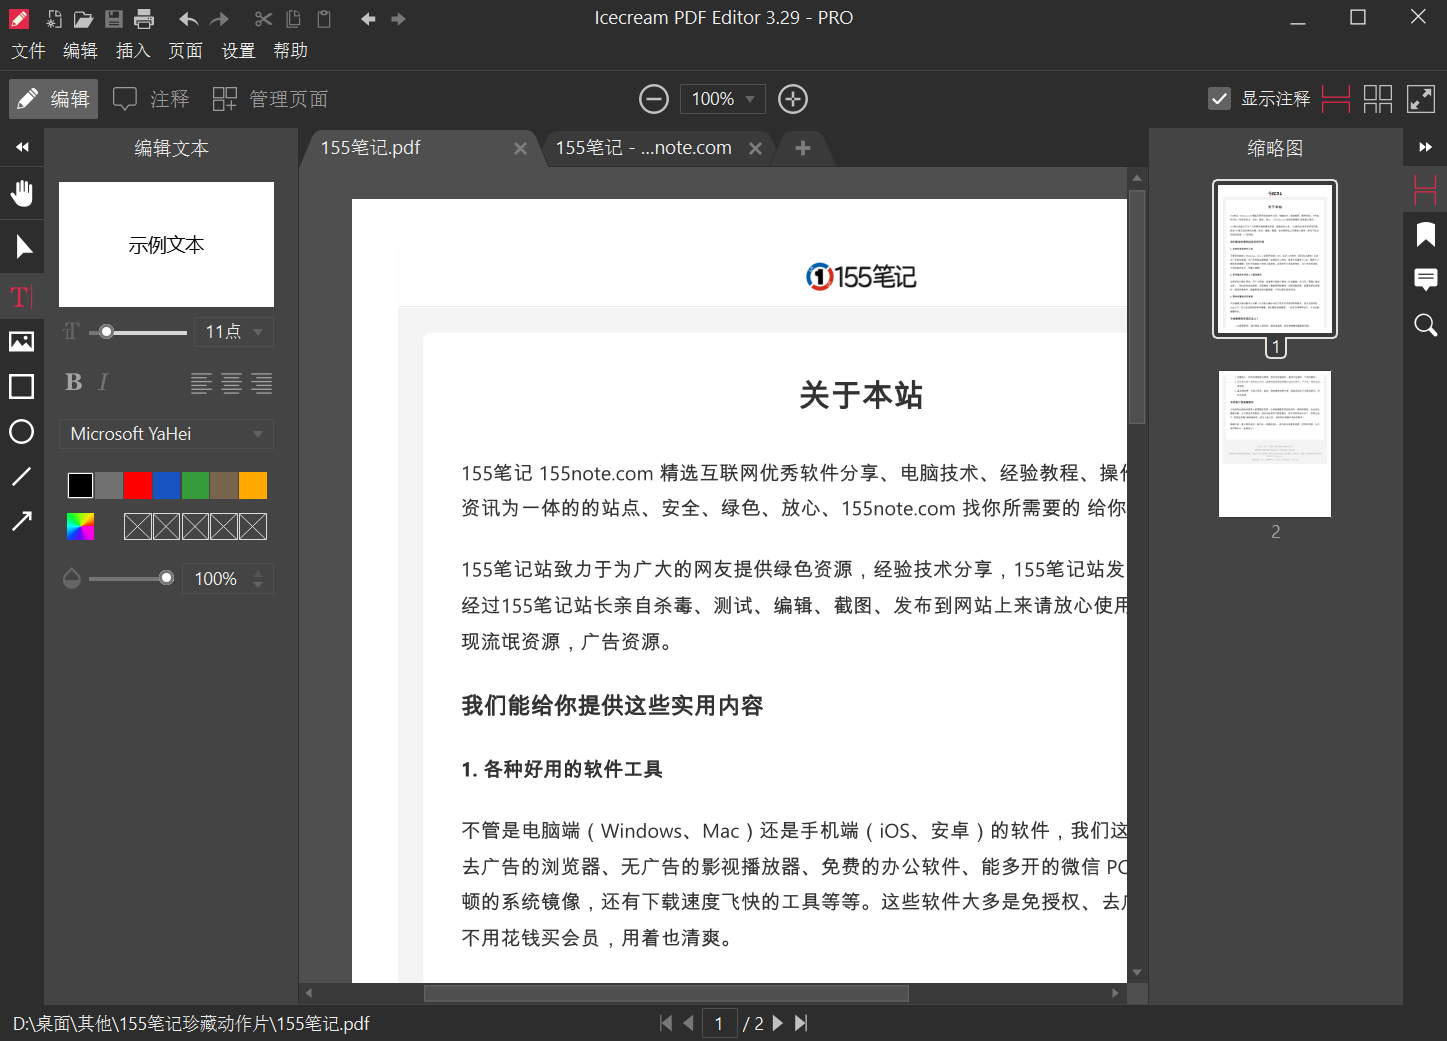The width and height of the screenshot is (1447, 1041).
Task: Toggle italic text formatting
Action: (x=103, y=382)
